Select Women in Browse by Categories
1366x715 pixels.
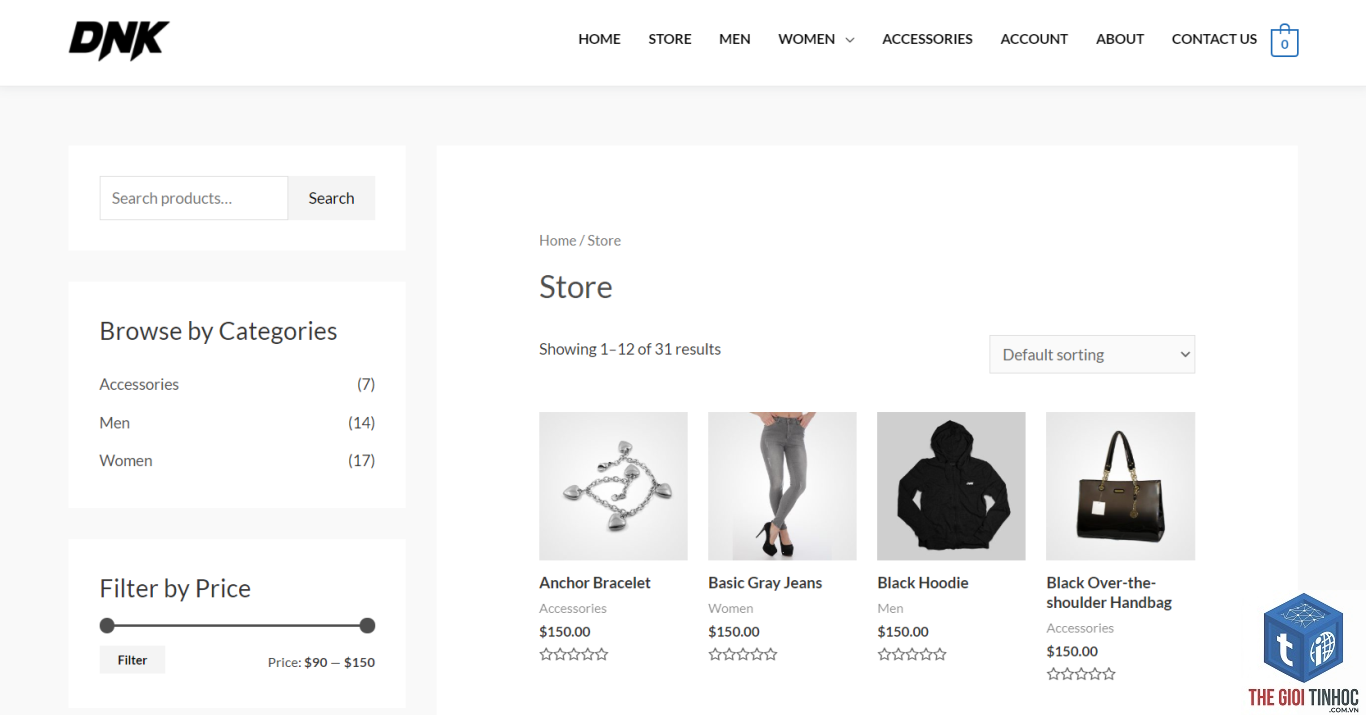point(126,461)
